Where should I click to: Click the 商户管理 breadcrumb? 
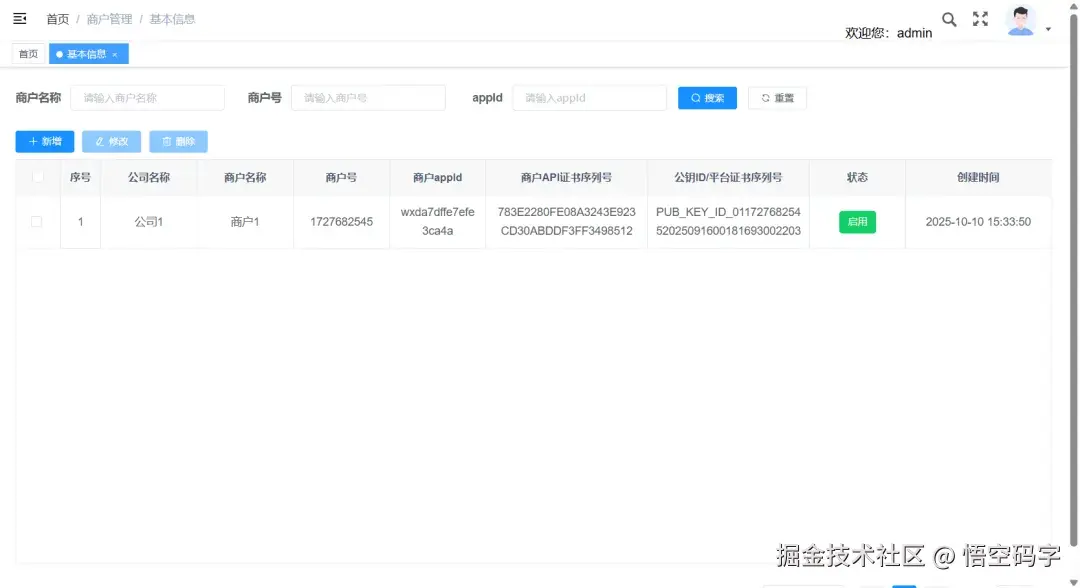pyautogui.click(x=109, y=19)
